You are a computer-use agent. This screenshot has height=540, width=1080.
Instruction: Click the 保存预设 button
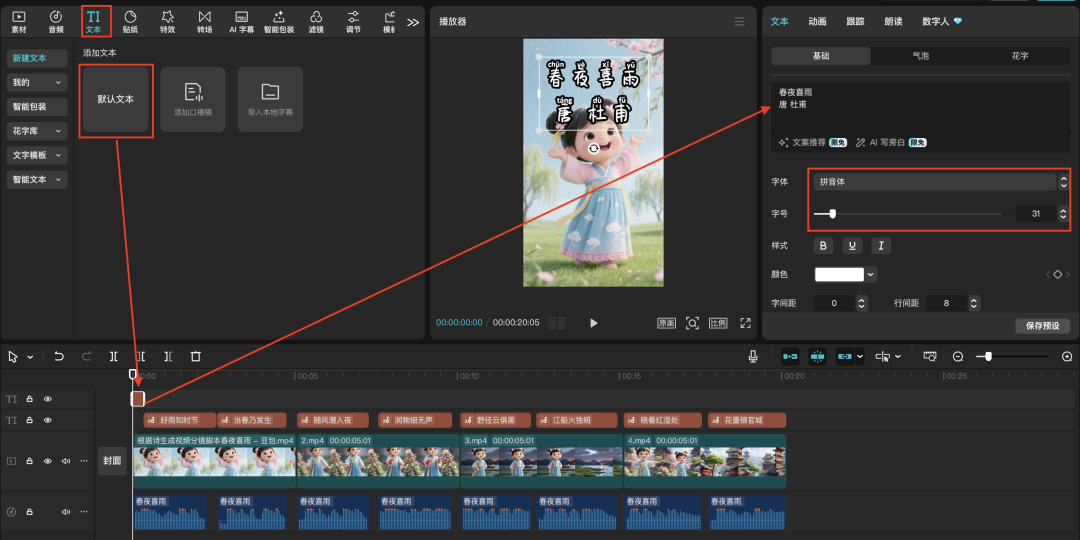click(1042, 326)
